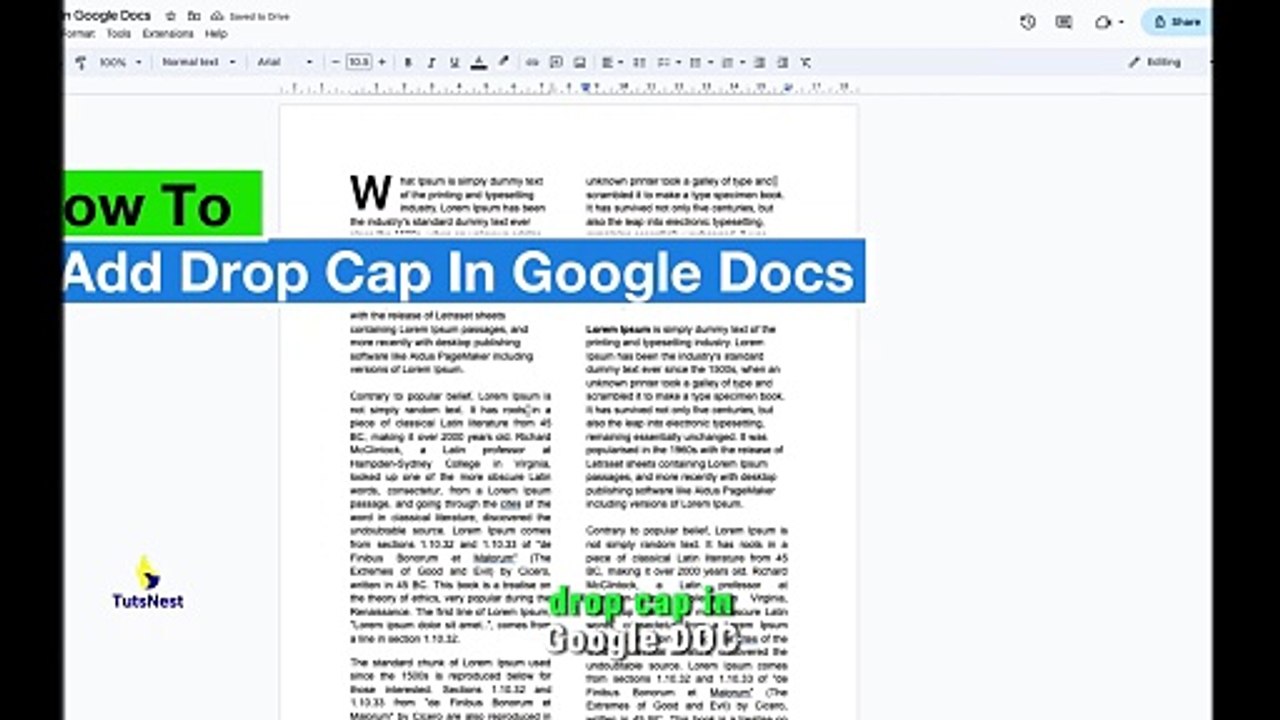Click the large drop cap letter W
1280x720 pixels.
[370, 193]
